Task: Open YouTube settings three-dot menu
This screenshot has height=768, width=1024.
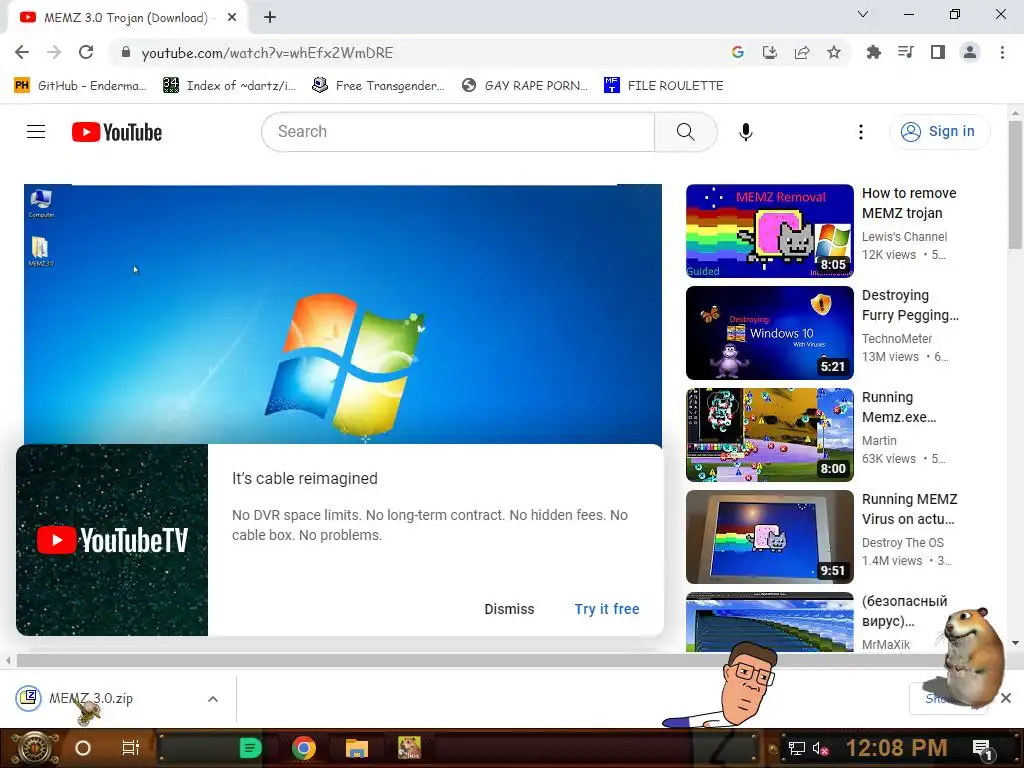Action: (x=861, y=132)
